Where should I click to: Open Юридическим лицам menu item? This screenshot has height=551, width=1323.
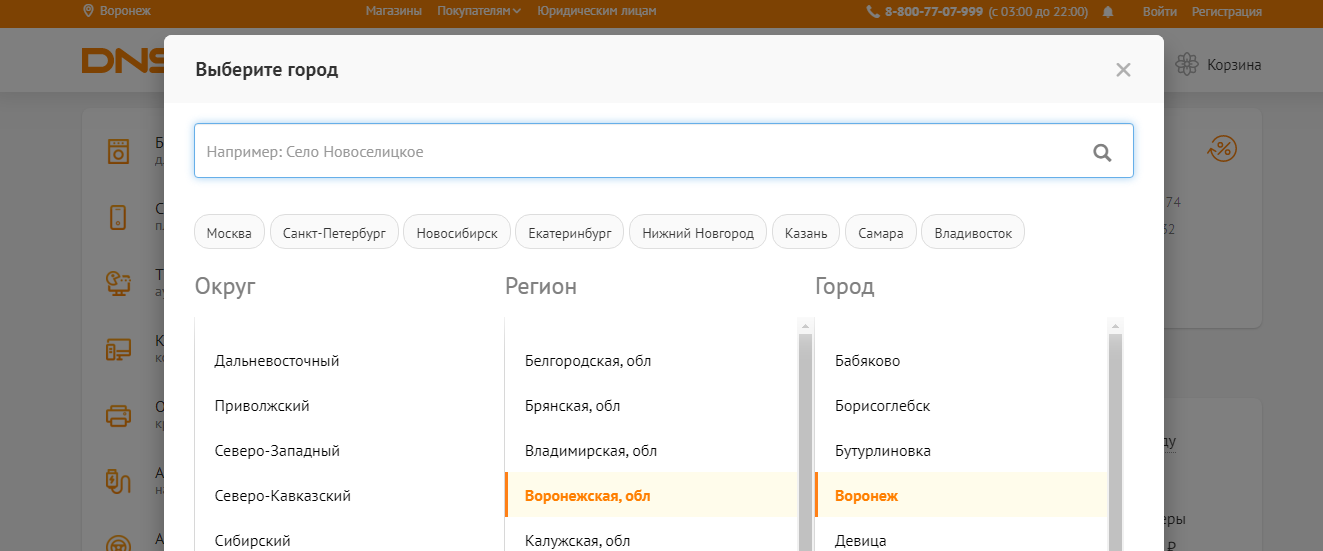tap(596, 12)
